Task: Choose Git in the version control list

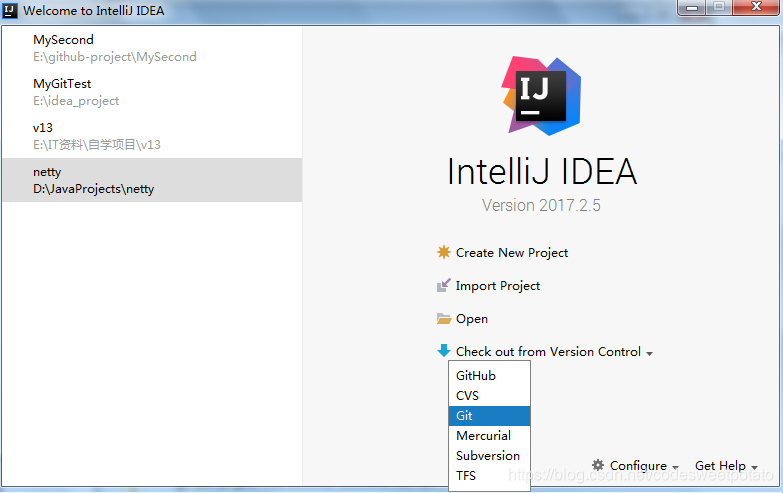Action: point(489,416)
